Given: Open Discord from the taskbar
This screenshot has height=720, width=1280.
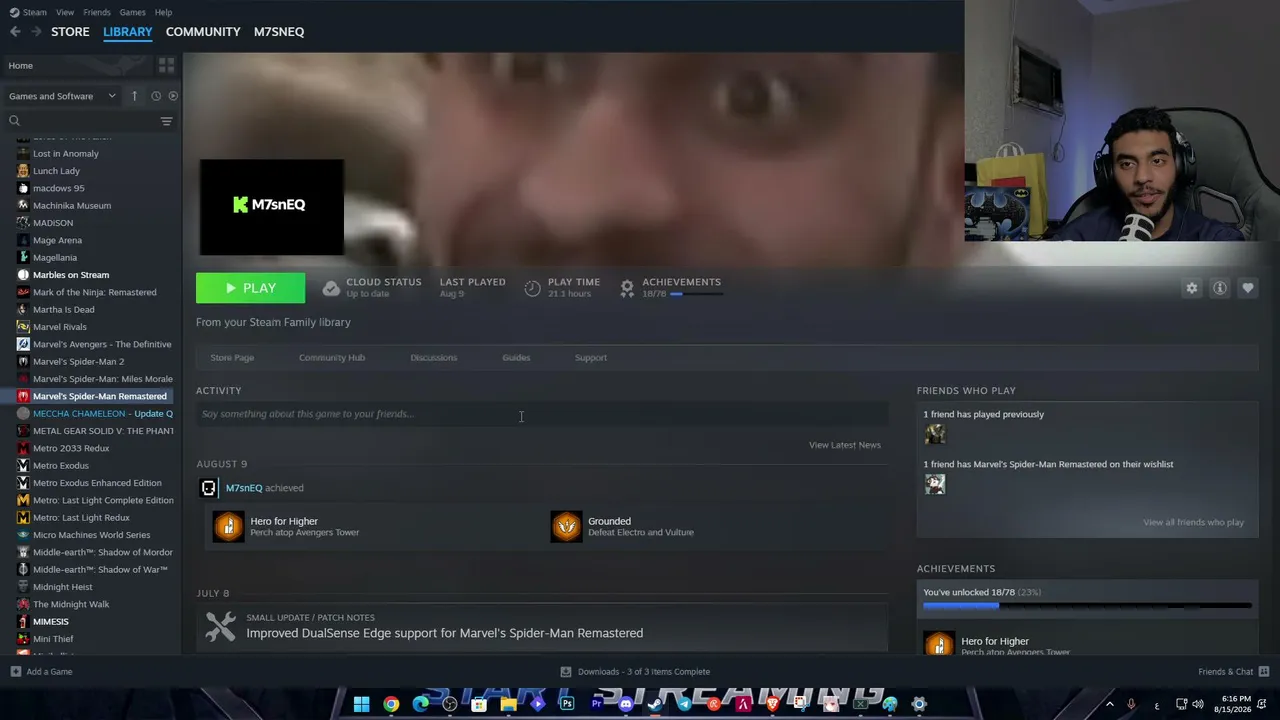Looking at the screenshot, I should click(626, 704).
